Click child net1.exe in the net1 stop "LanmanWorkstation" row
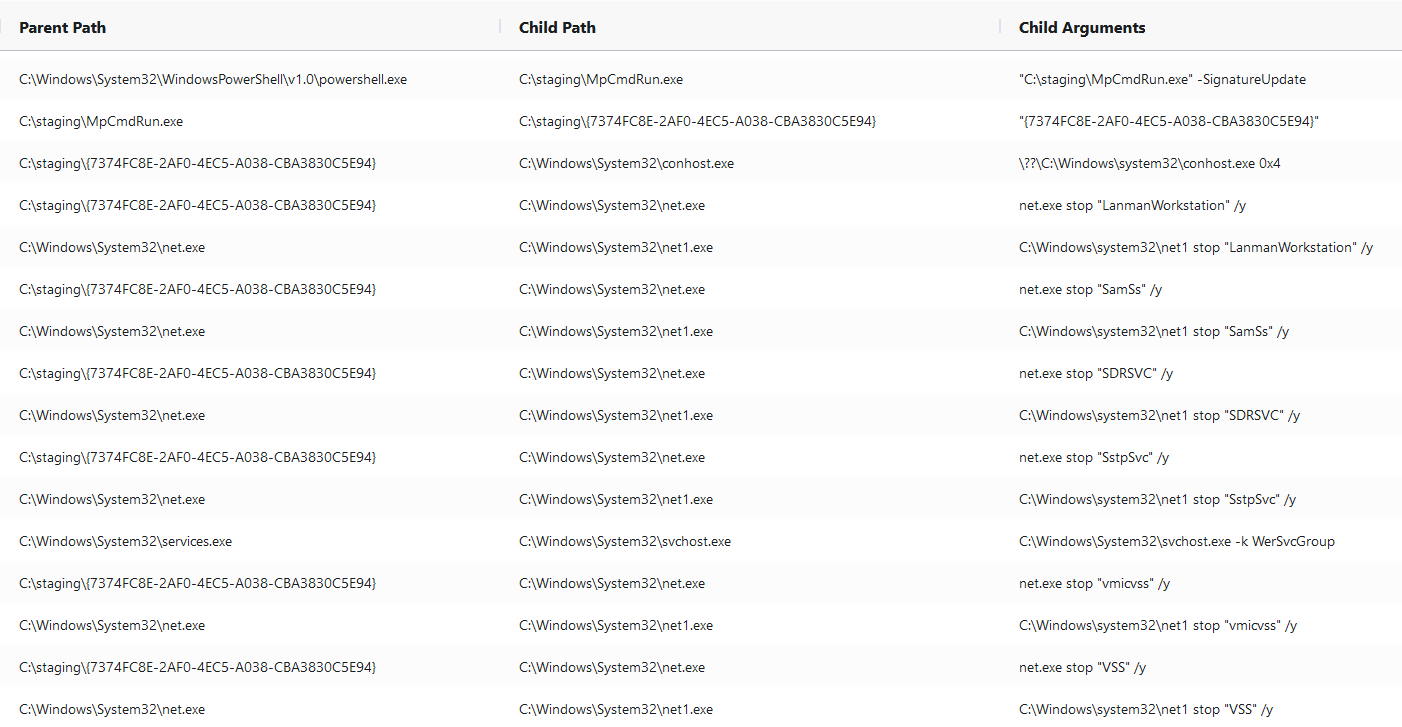 pos(616,247)
